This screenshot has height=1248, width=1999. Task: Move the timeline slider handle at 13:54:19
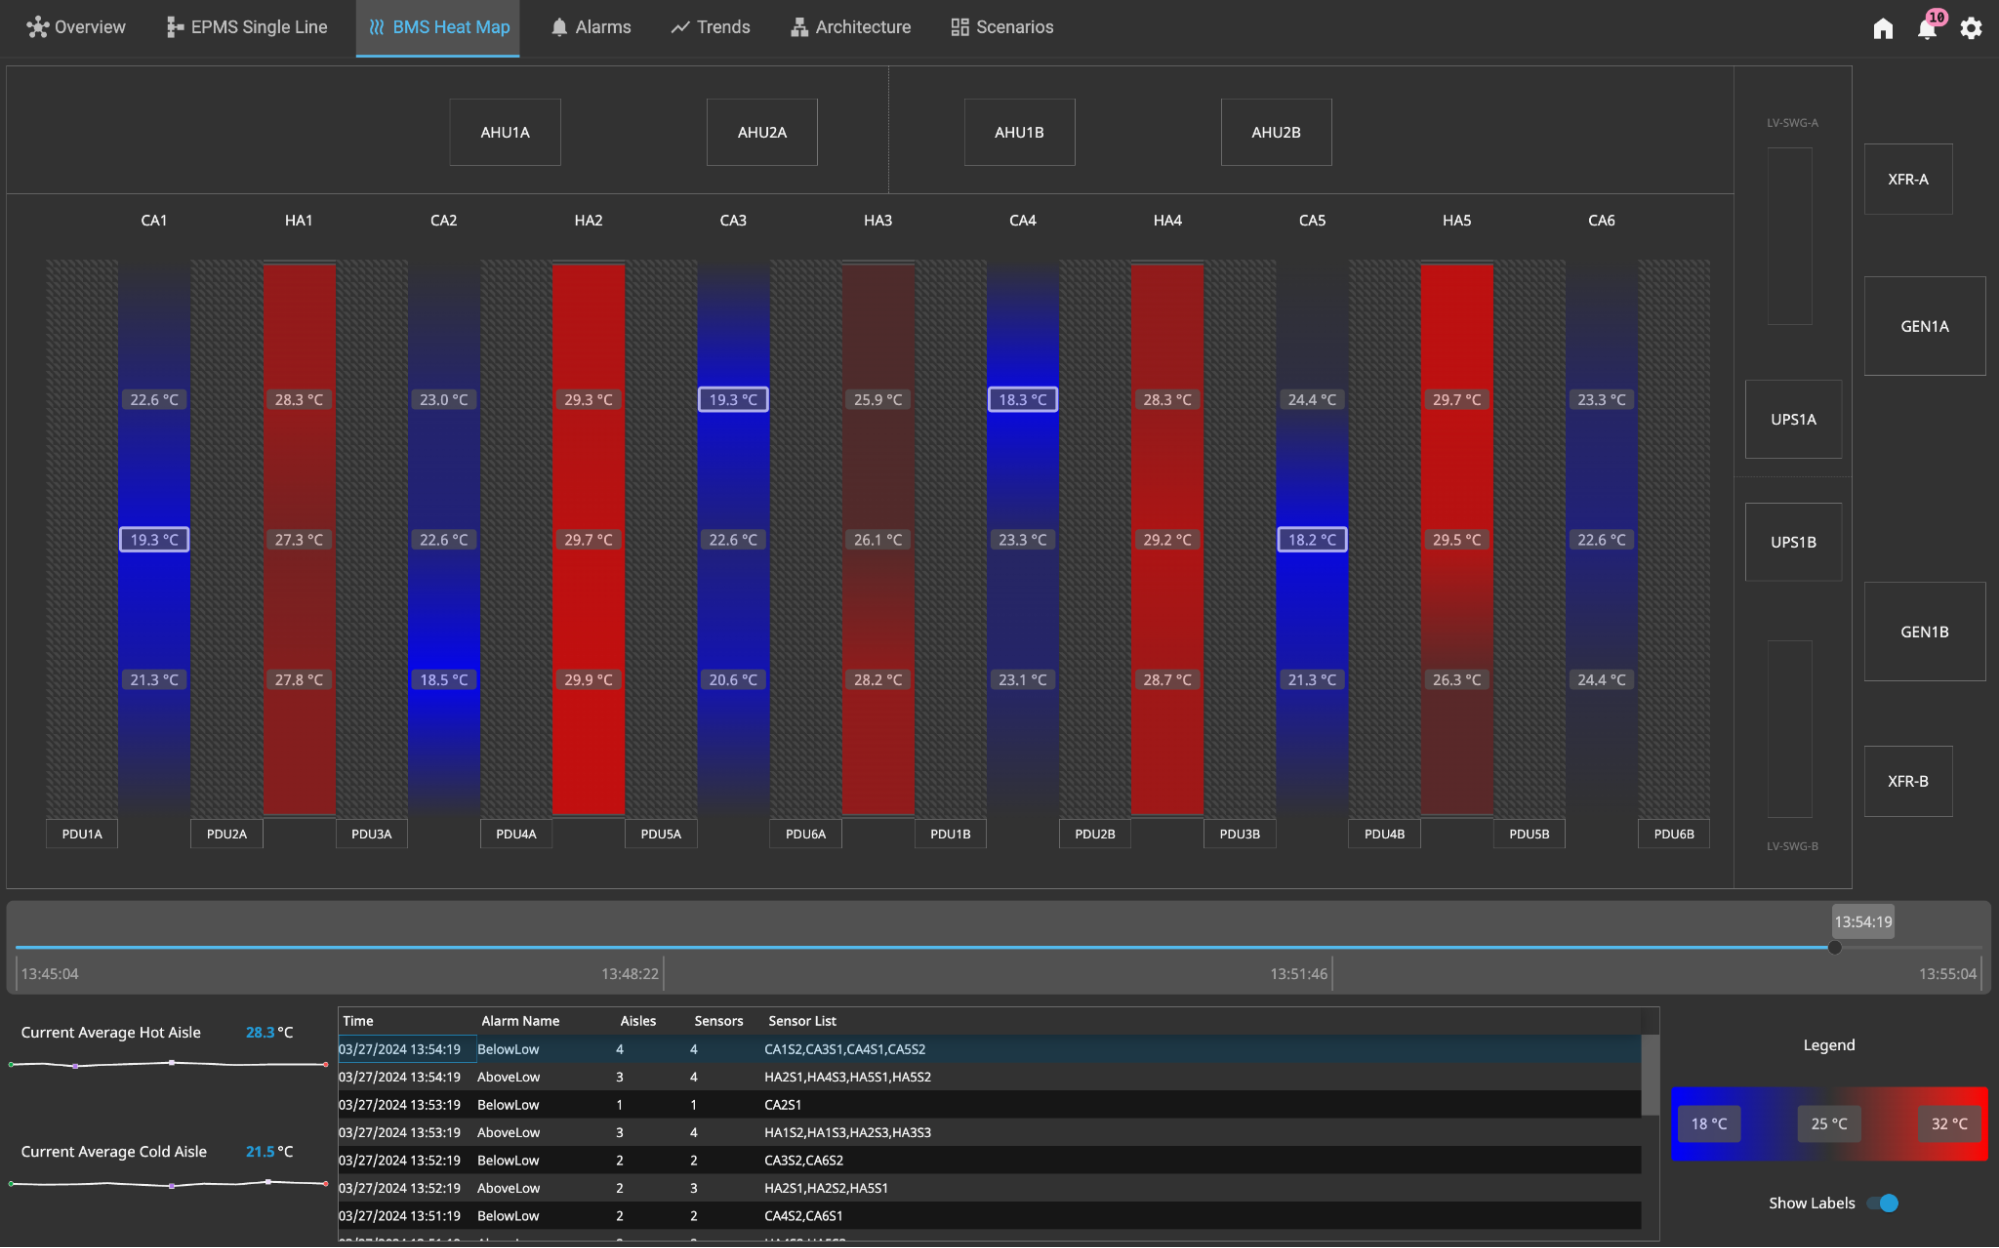pos(1834,947)
